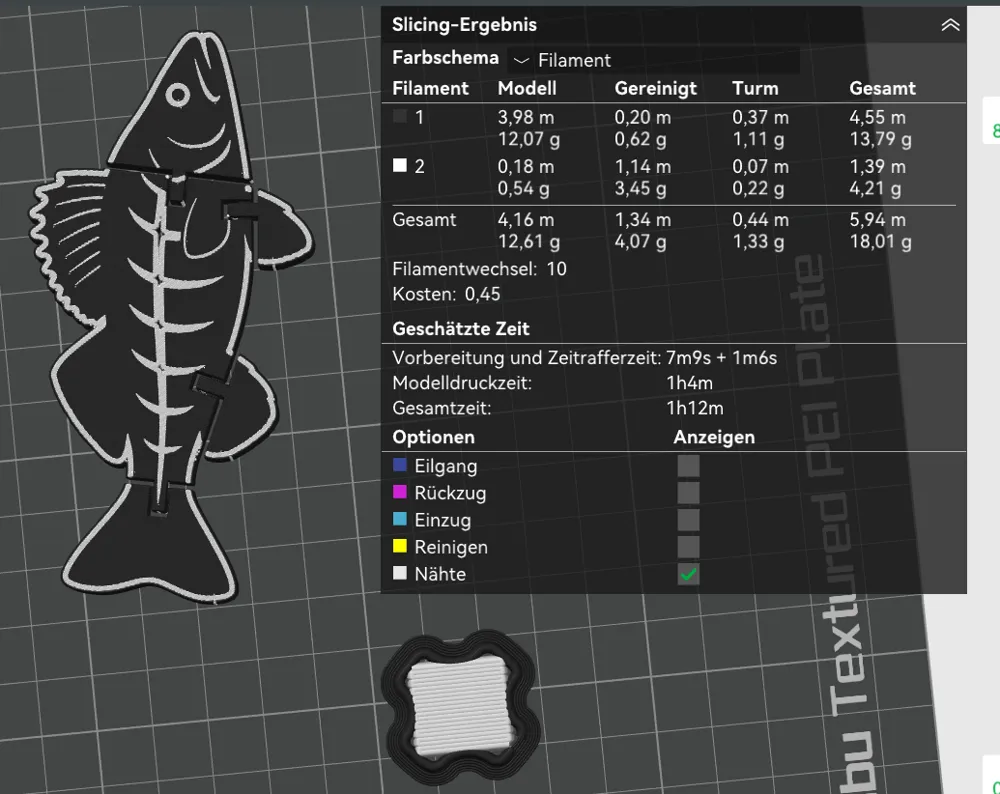Click the cyan Einzug legend icon
The image size is (1000, 794).
pos(398,519)
